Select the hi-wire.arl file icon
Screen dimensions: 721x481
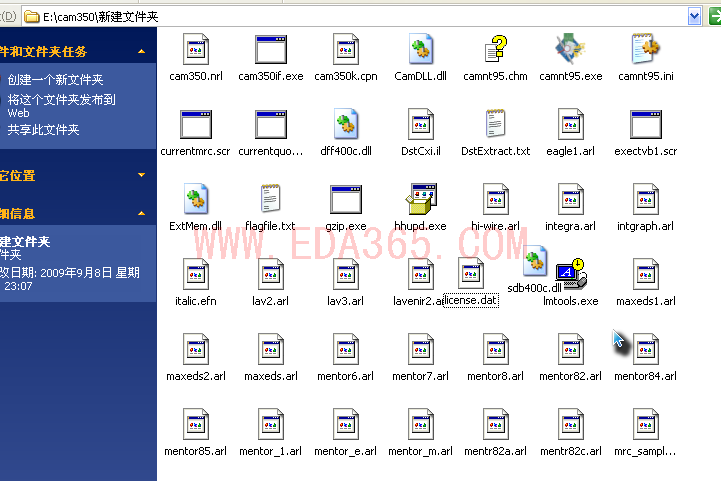(496, 199)
